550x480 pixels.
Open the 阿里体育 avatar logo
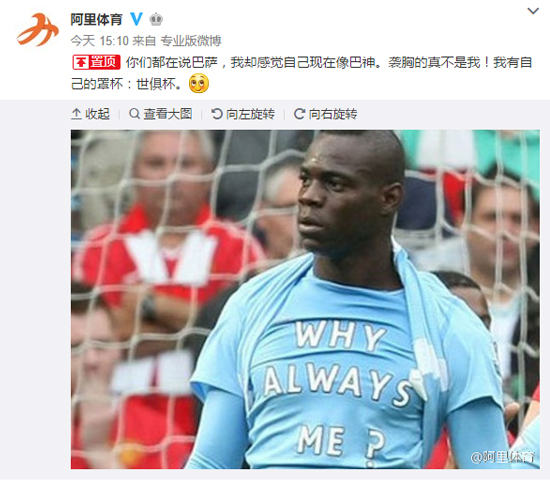(x=37, y=29)
